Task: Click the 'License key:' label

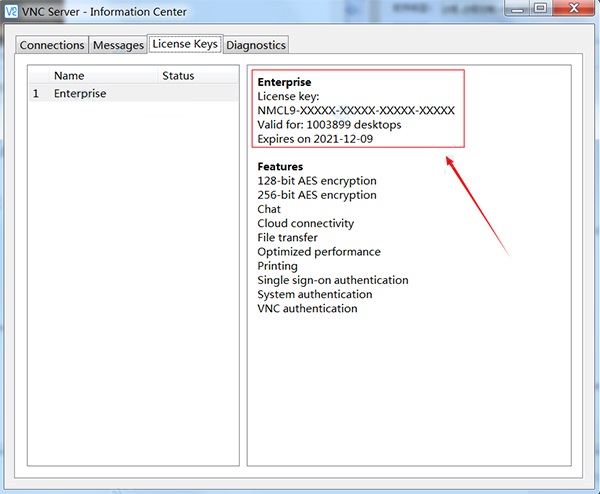Action: pyautogui.click(x=288, y=96)
